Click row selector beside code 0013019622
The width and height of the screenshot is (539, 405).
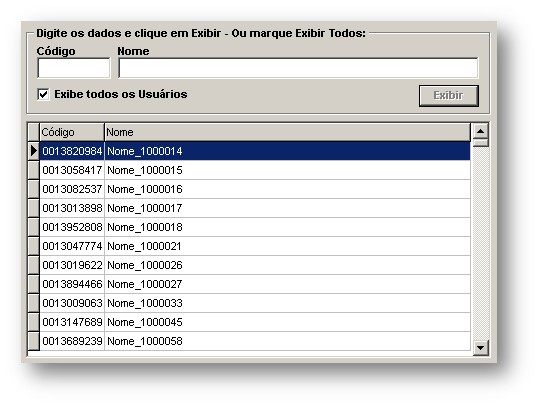coord(33,265)
